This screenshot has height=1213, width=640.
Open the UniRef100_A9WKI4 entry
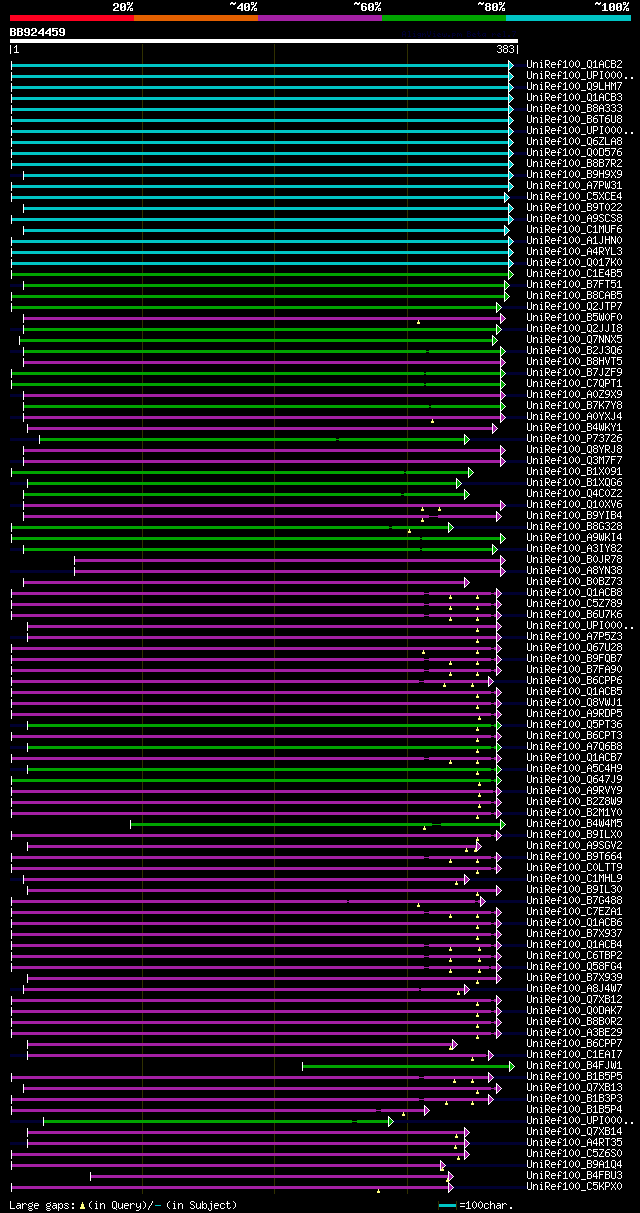574,538
